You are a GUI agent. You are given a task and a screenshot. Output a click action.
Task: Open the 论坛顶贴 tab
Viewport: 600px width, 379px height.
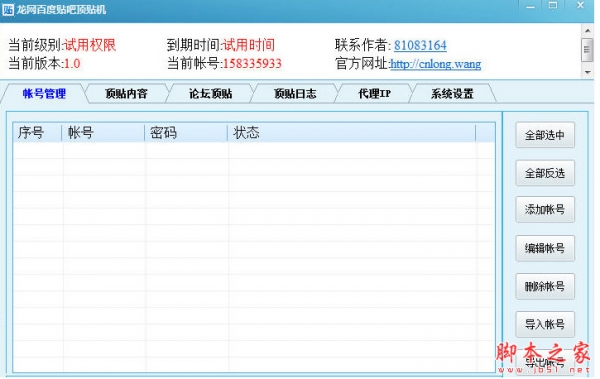point(210,93)
